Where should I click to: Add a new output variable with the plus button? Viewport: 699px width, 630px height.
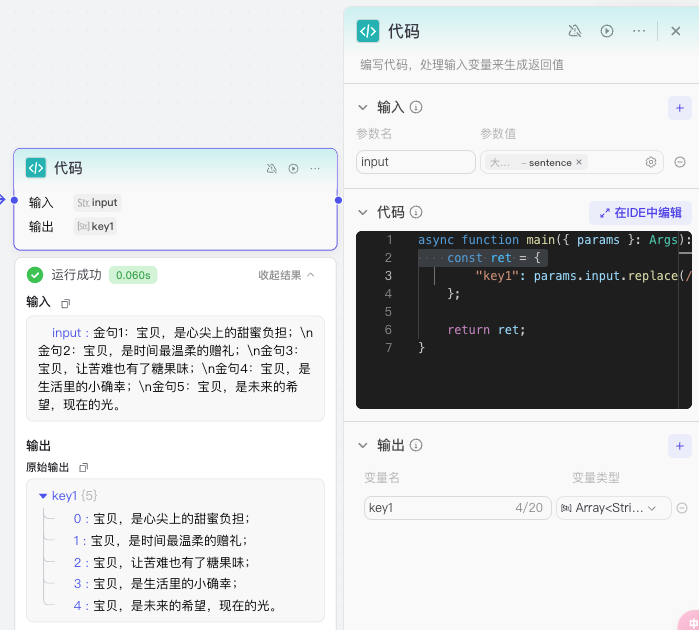pos(679,446)
